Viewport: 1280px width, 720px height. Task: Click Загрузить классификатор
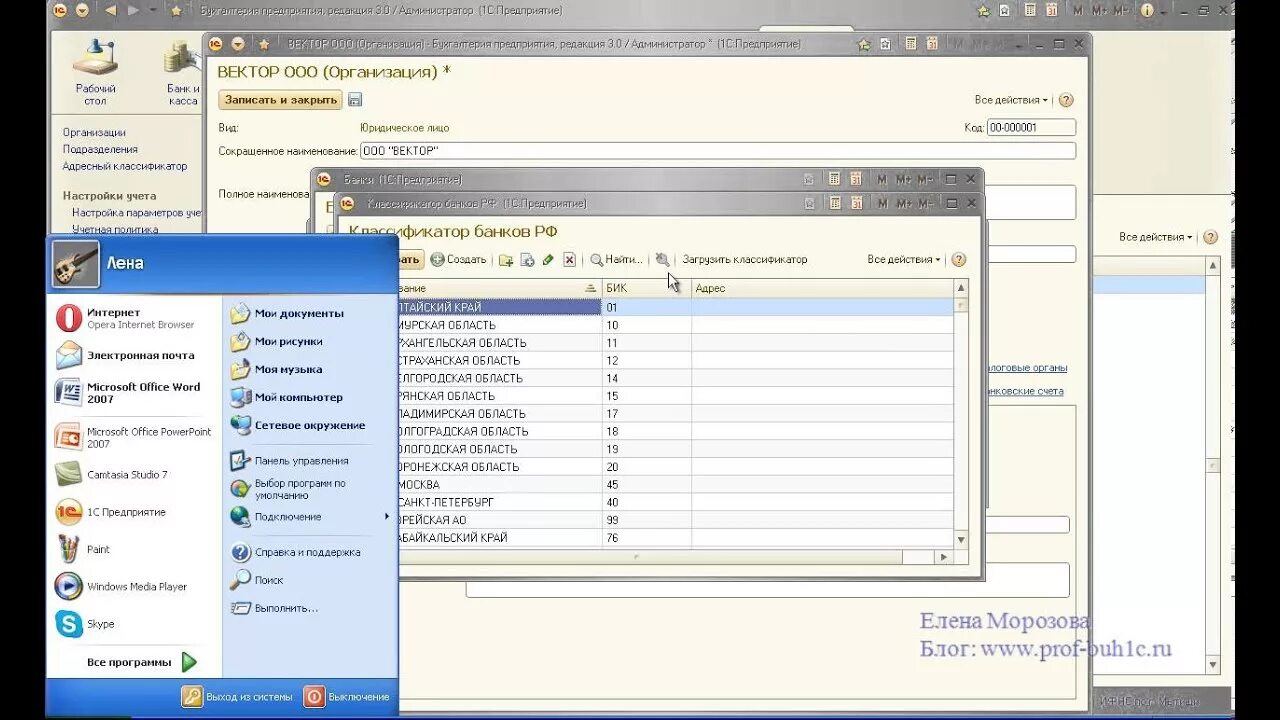[x=744, y=260]
